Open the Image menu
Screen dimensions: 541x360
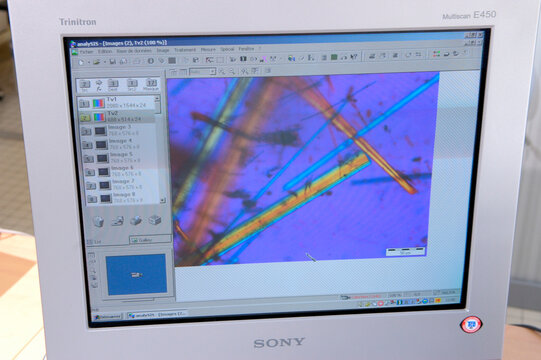click(x=163, y=50)
